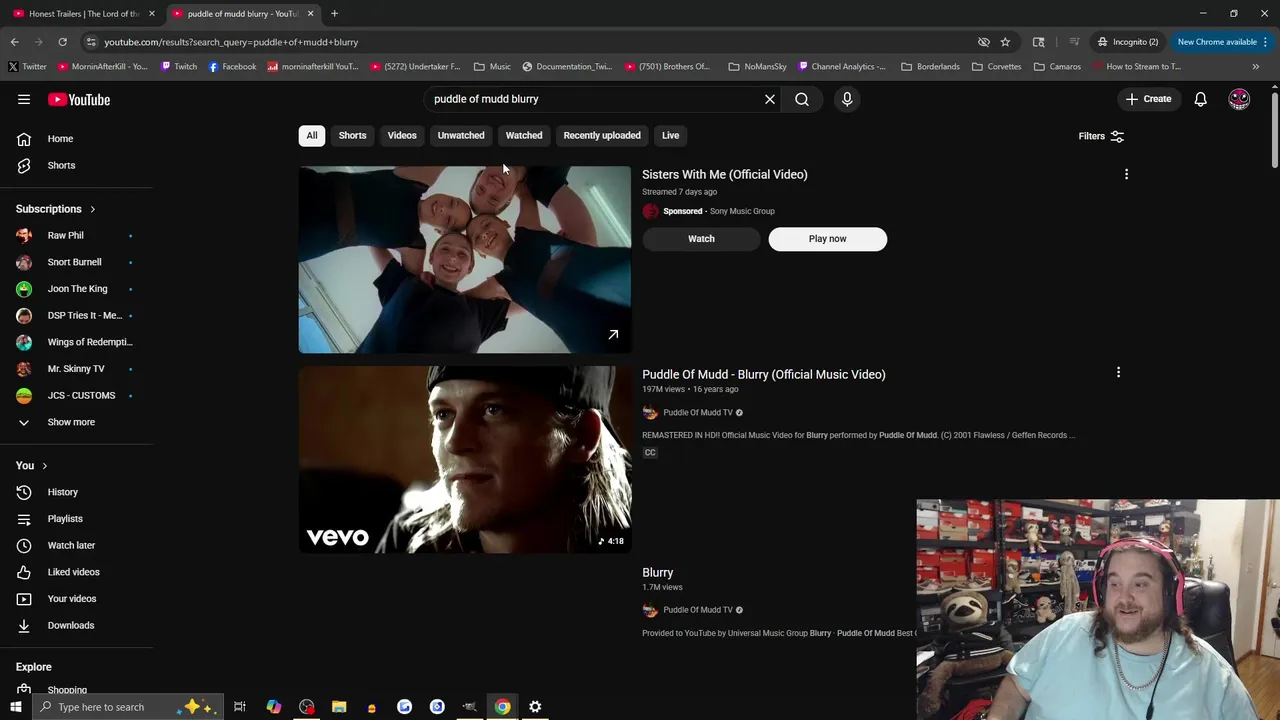Click the Home icon in sidebar
The width and height of the screenshot is (1280, 720).
coord(24,139)
